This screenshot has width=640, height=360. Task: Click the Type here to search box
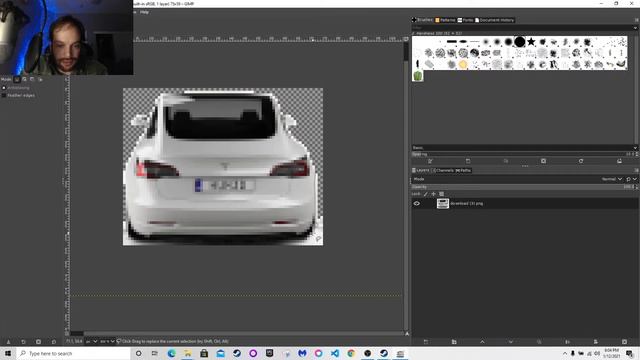click(x=73, y=353)
